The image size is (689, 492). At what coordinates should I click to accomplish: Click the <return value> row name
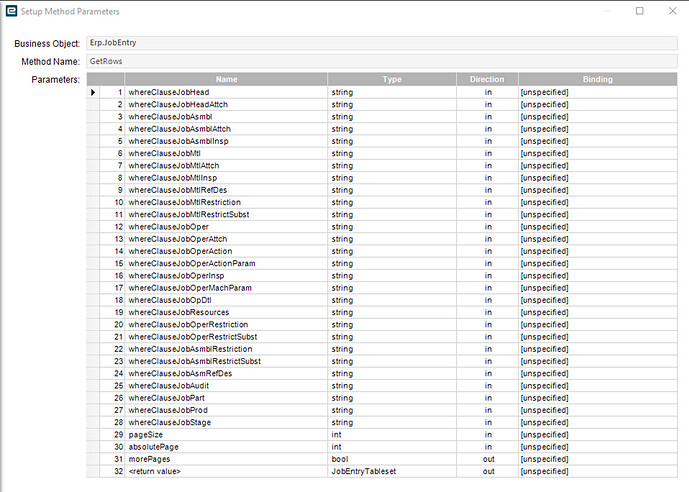tap(155, 471)
